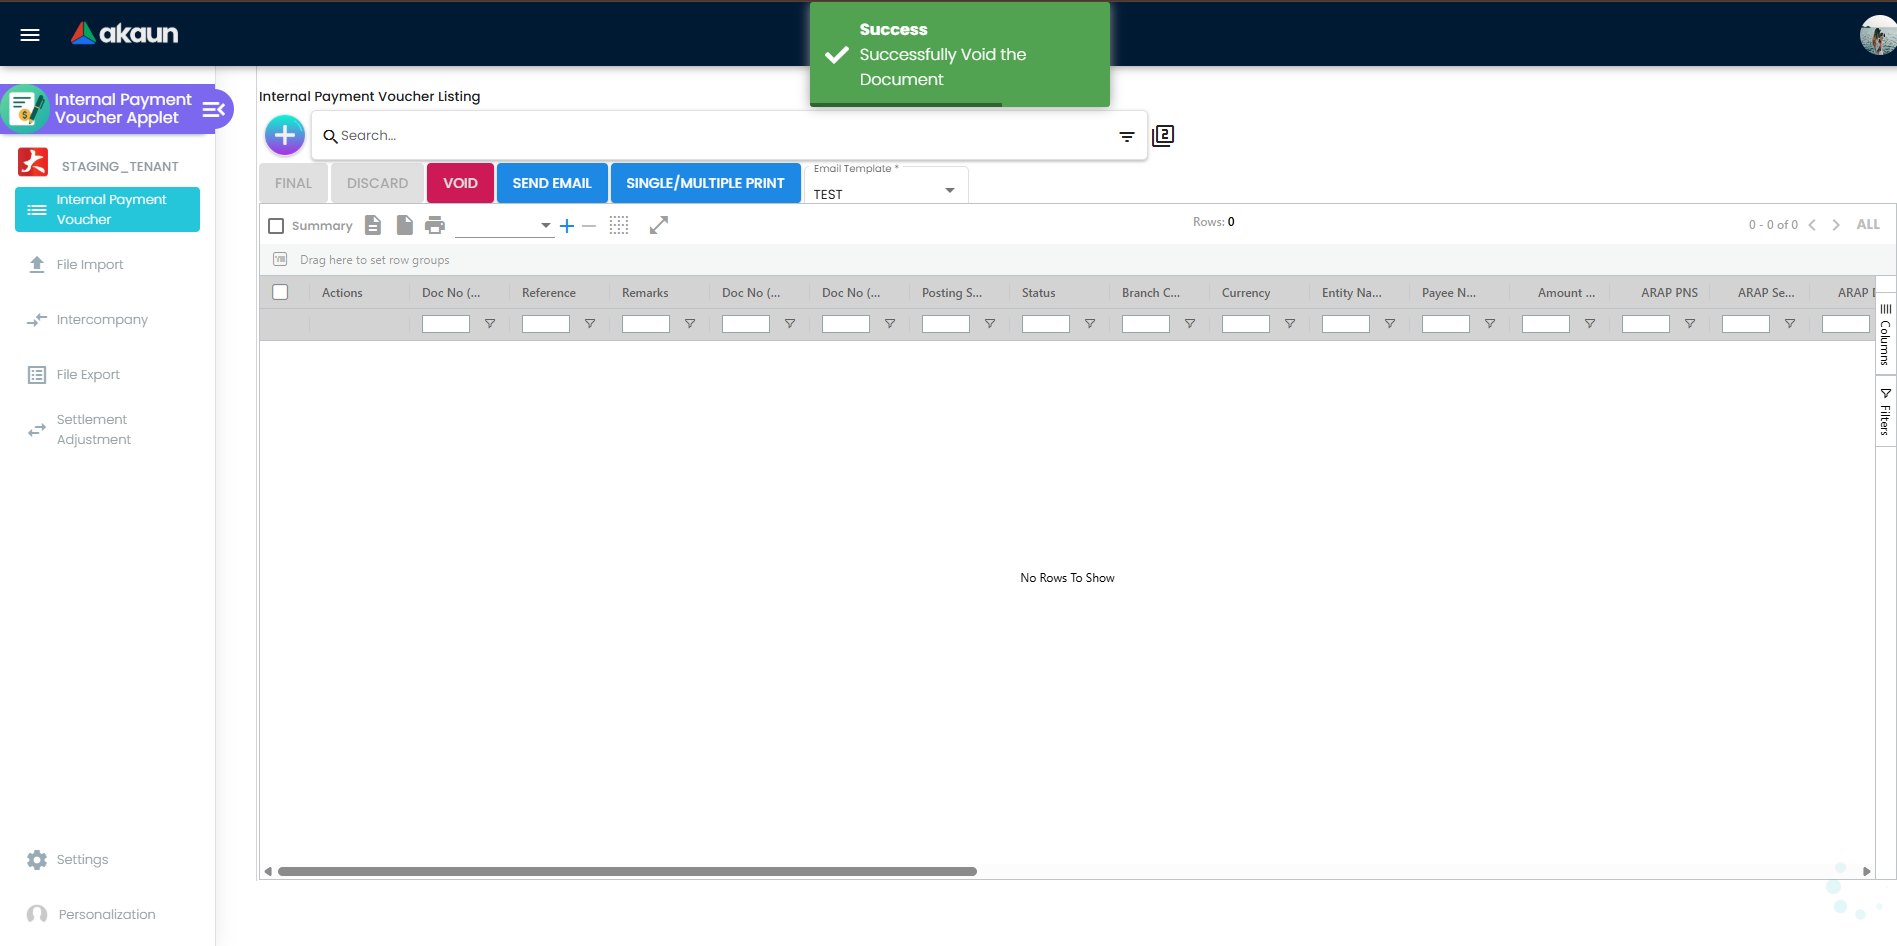Click the Search input field
The height and width of the screenshot is (946, 1897).
(x=720, y=136)
